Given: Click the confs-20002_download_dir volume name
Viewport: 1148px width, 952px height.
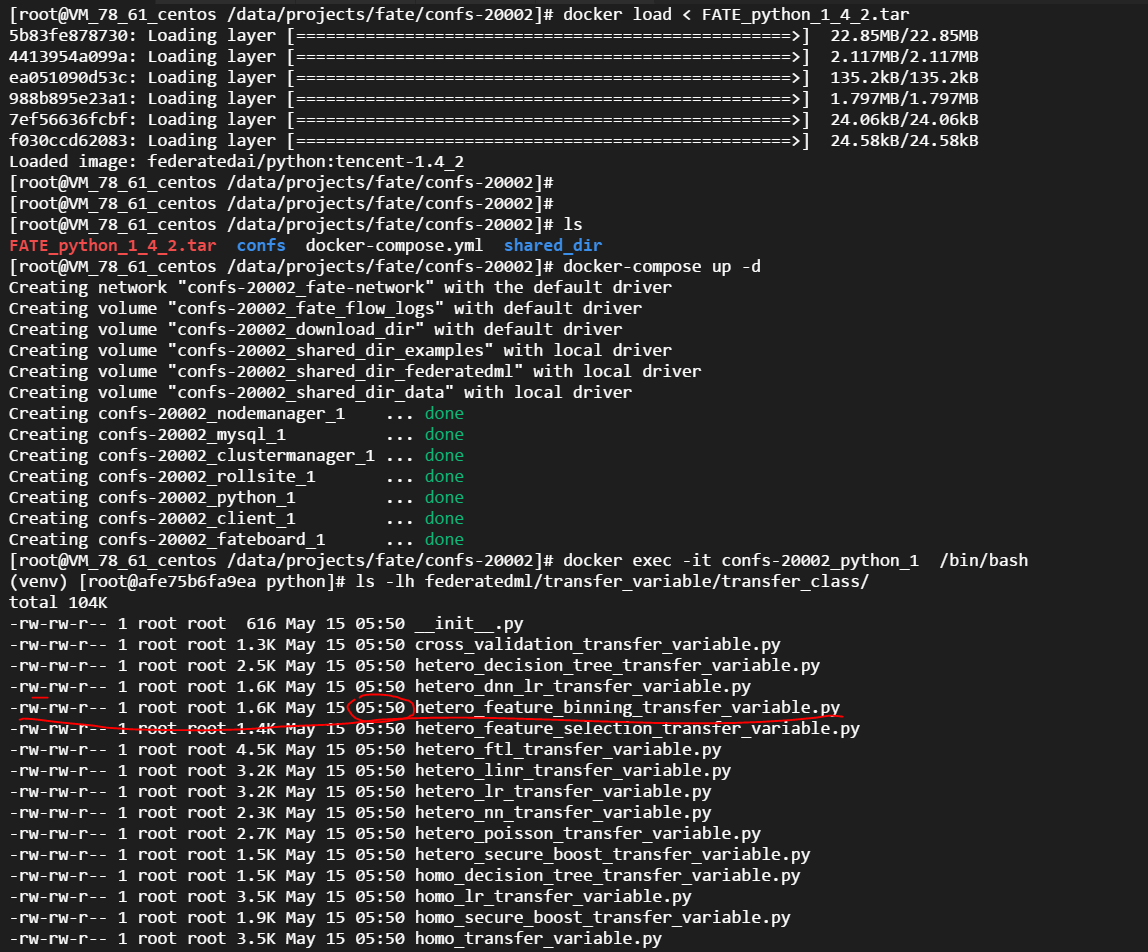Looking at the screenshot, I should tap(296, 330).
